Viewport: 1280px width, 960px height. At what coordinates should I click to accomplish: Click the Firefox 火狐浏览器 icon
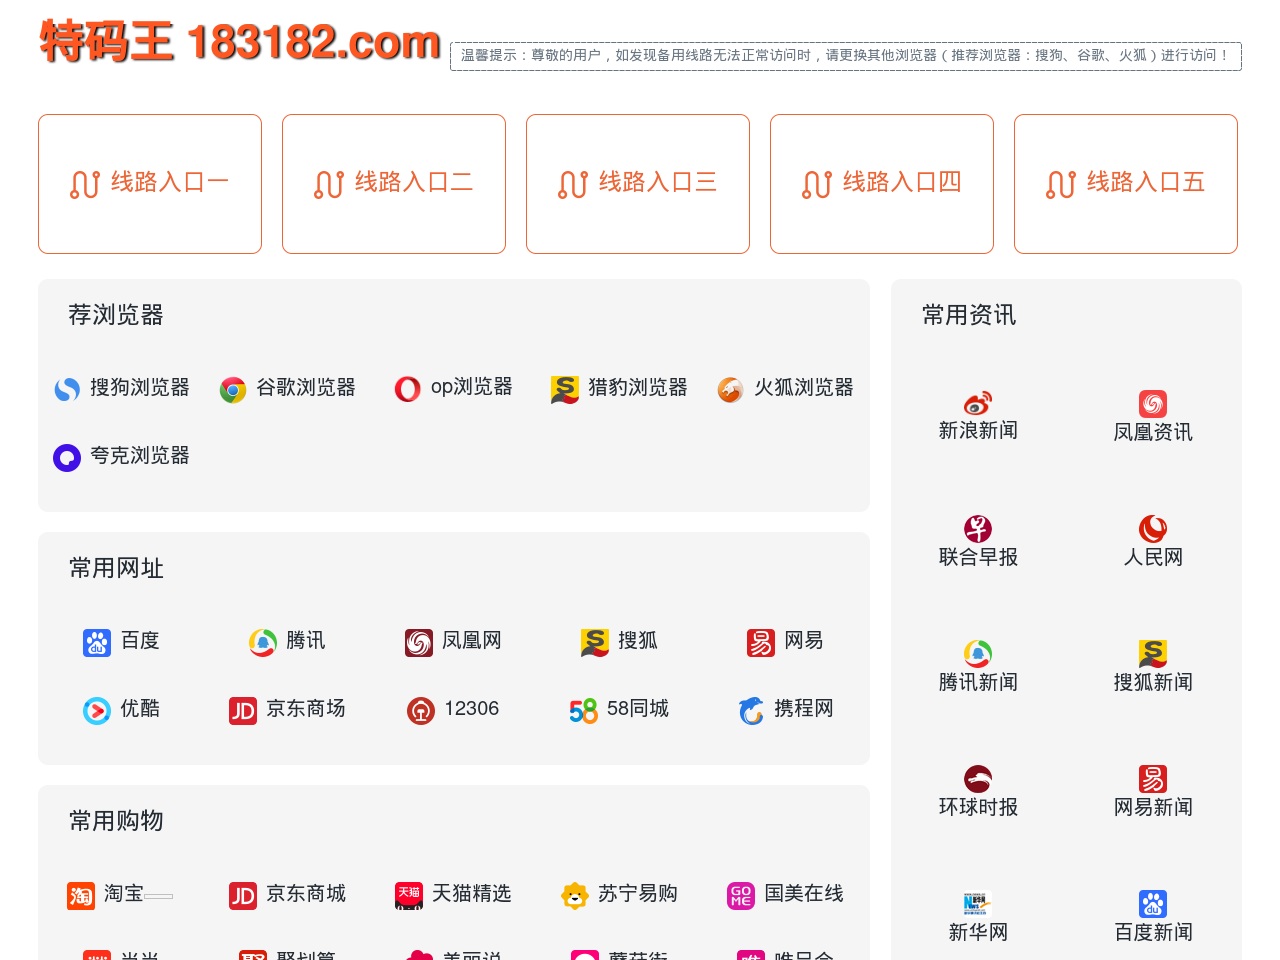pyautogui.click(x=731, y=389)
